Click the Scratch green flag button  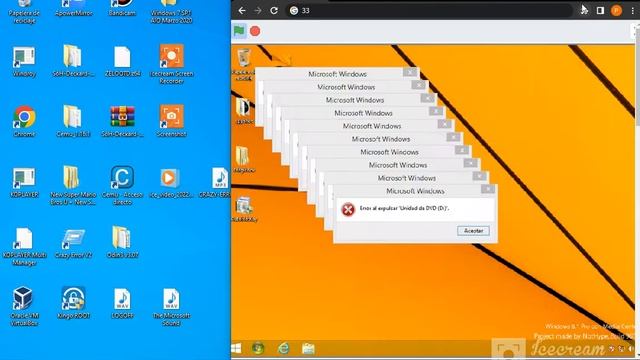[239, 31]
